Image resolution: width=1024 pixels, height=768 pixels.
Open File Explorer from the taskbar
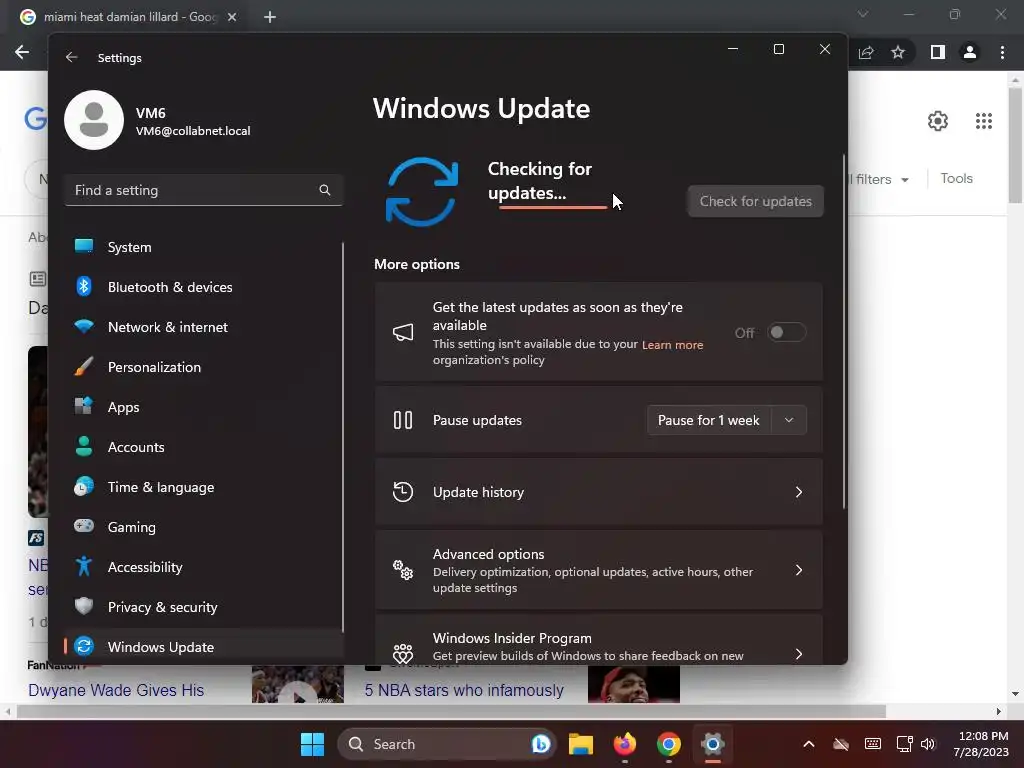[x=581, y=744]
